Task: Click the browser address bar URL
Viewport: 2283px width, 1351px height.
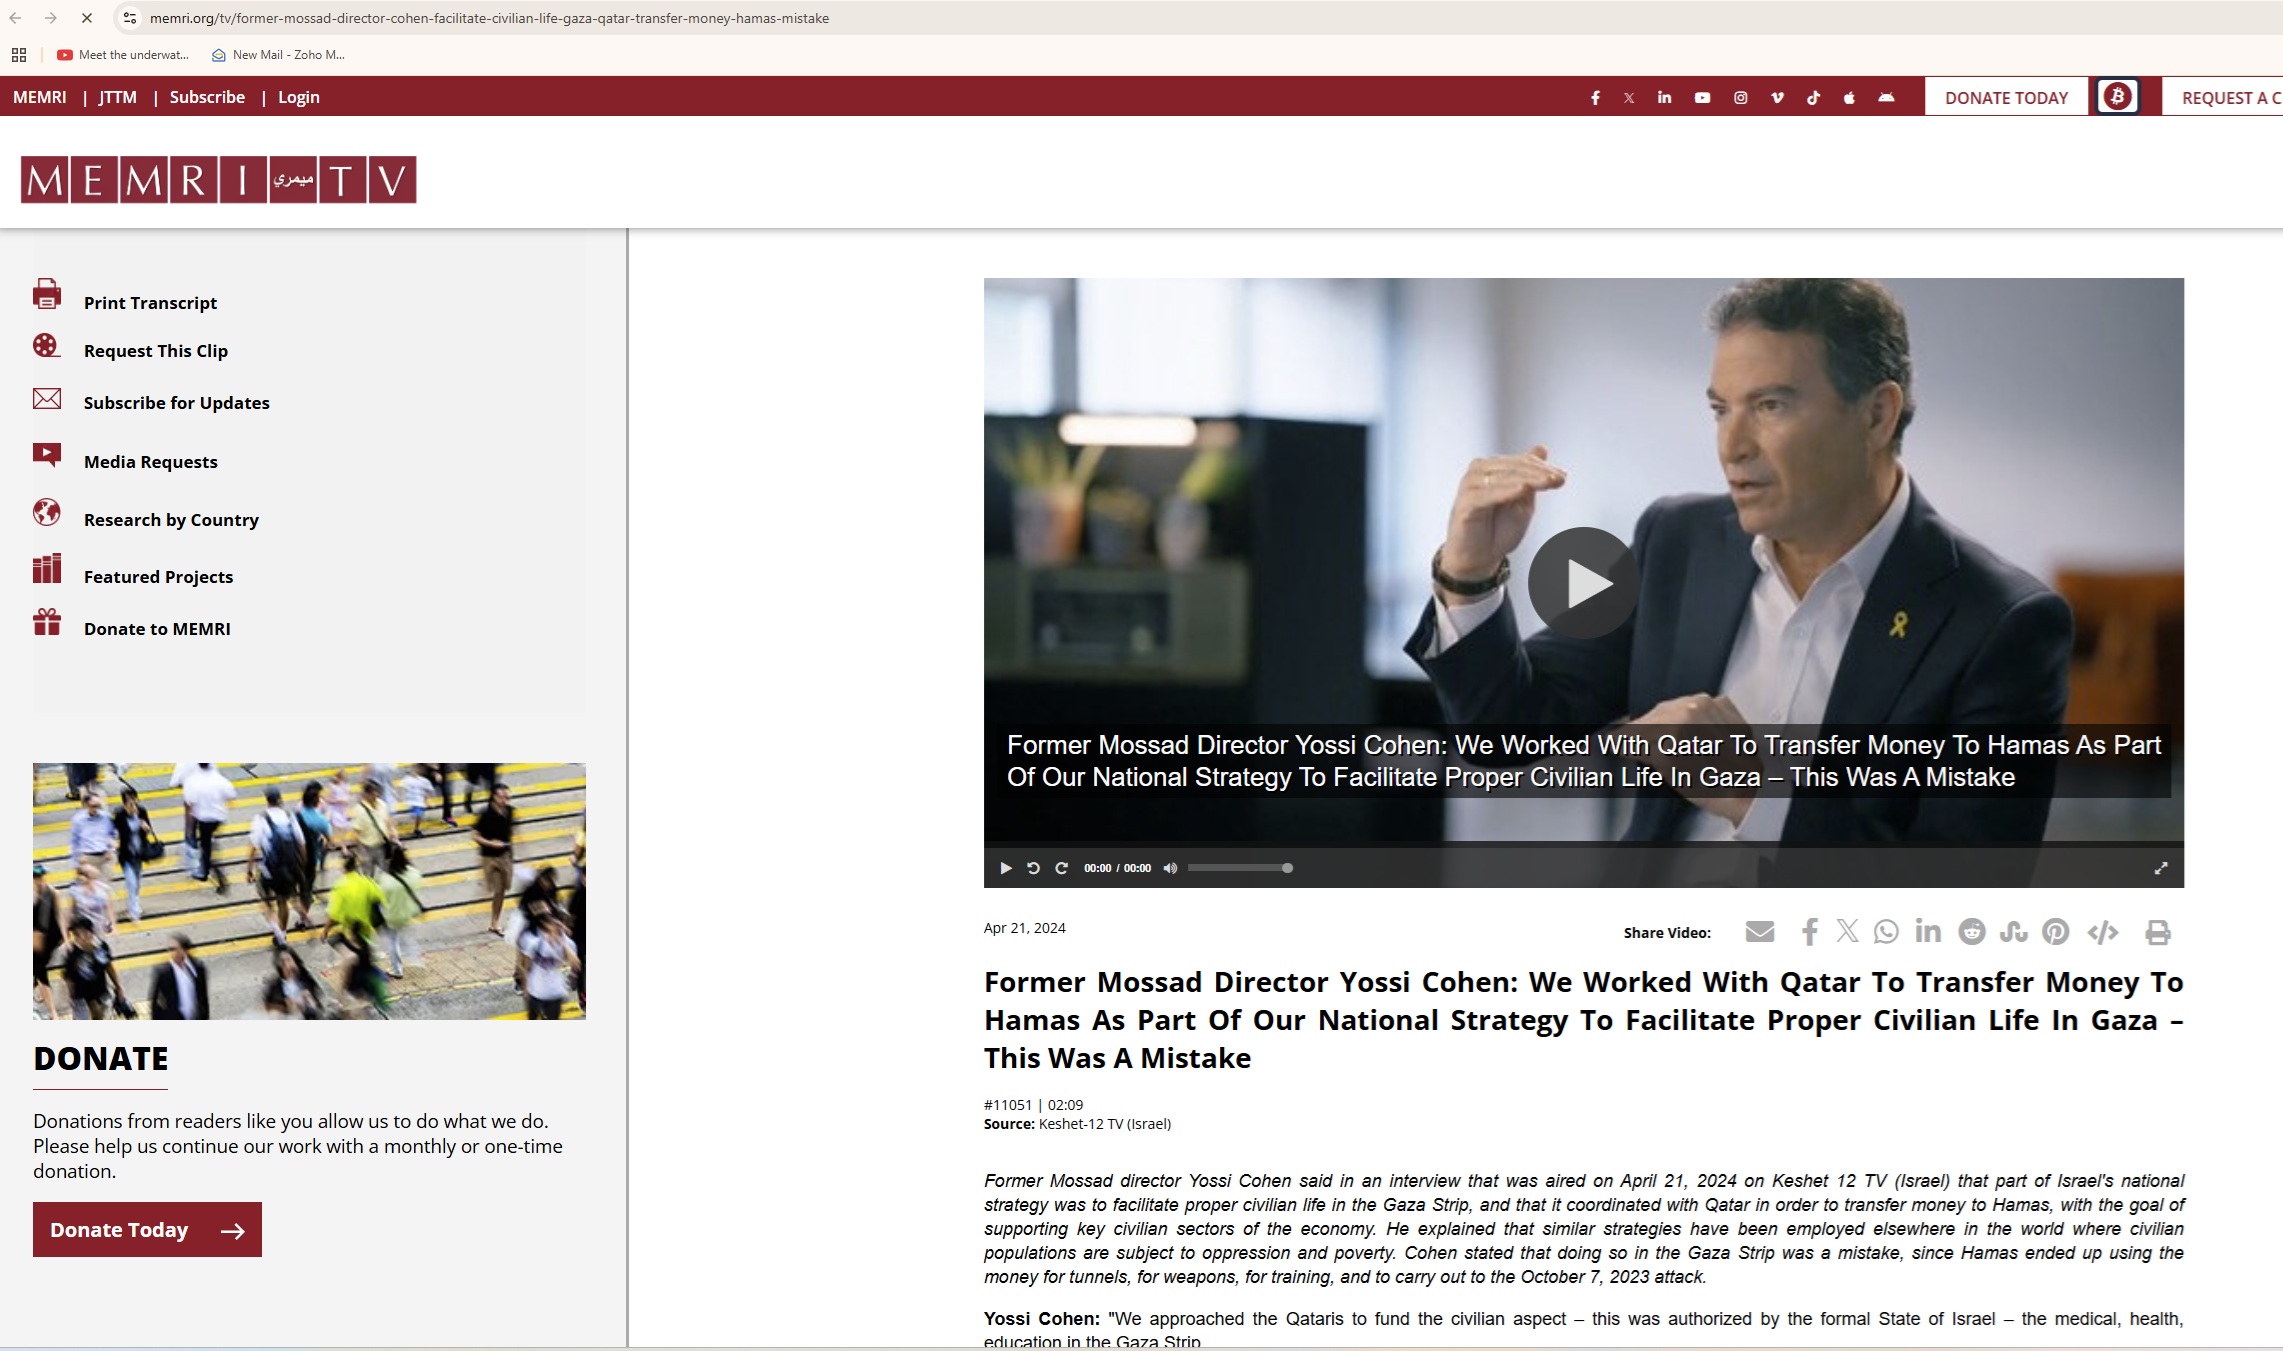Action: tap(489, 18)
